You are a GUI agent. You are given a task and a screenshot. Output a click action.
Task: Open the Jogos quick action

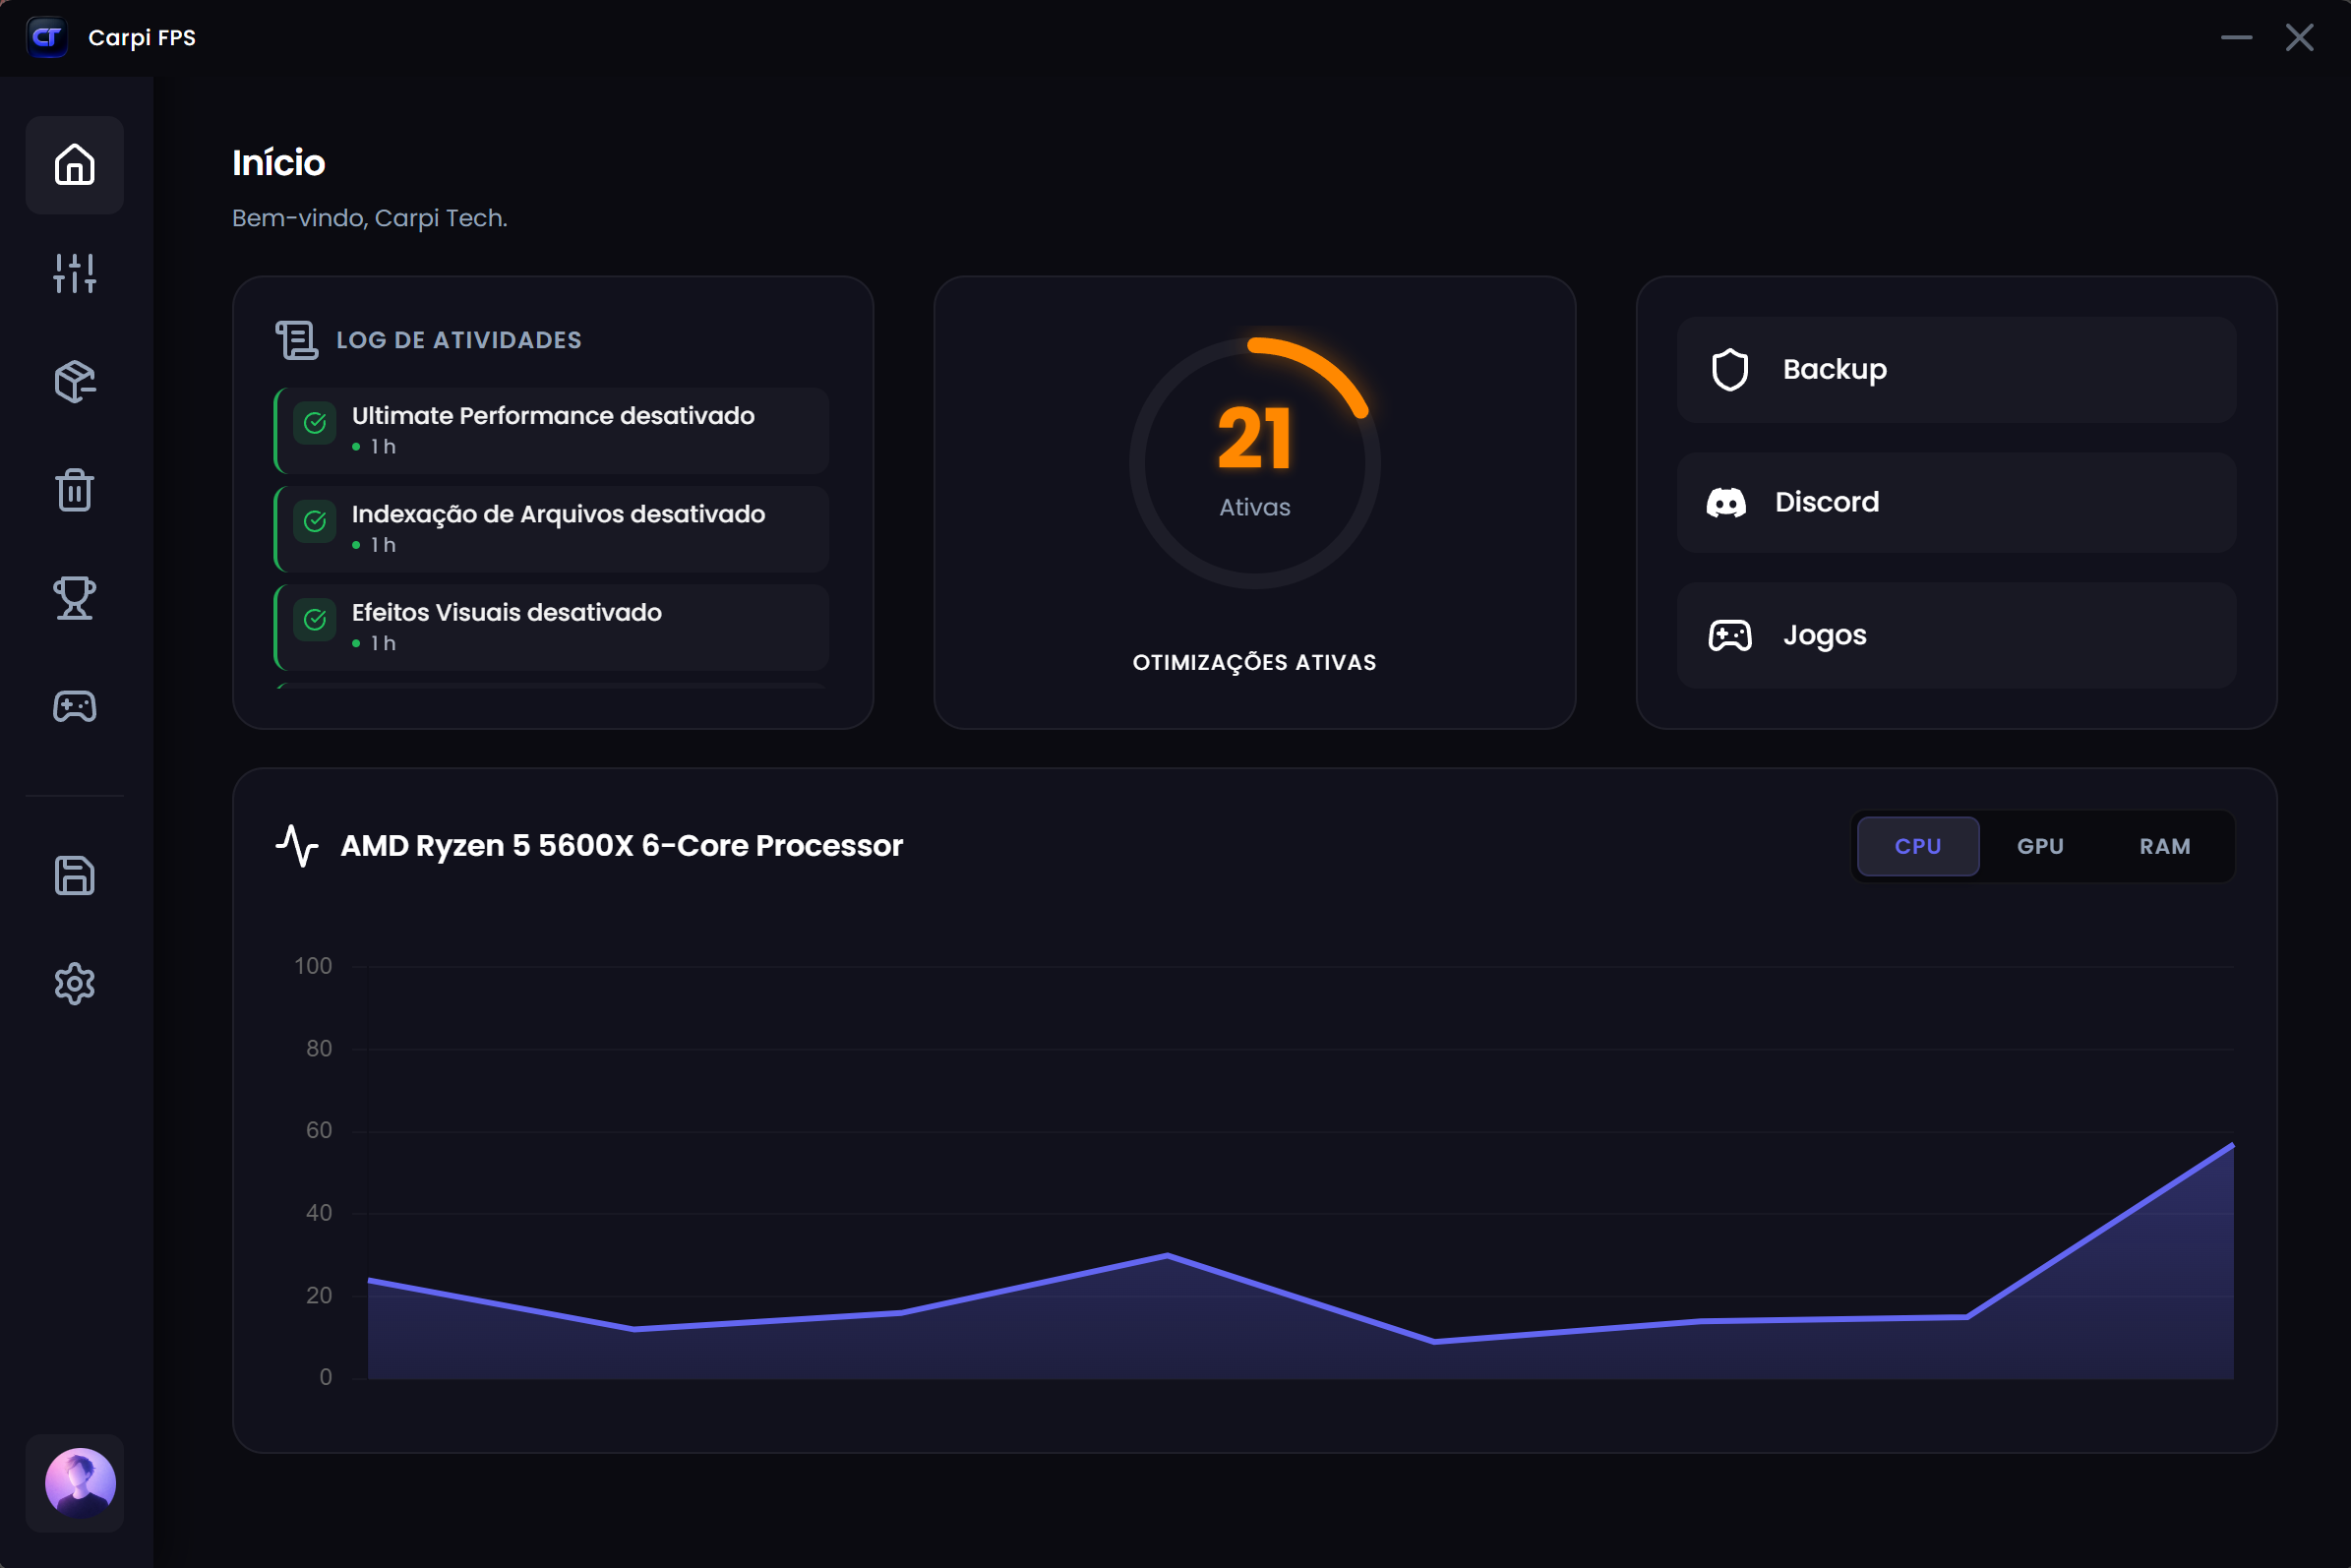tap(1955, 635)
